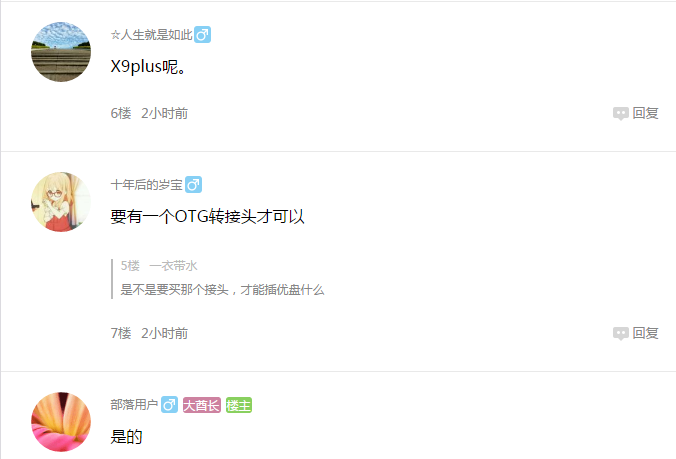Click the comment text X9plus呢。
676x459 pixels.
[148, 67]
